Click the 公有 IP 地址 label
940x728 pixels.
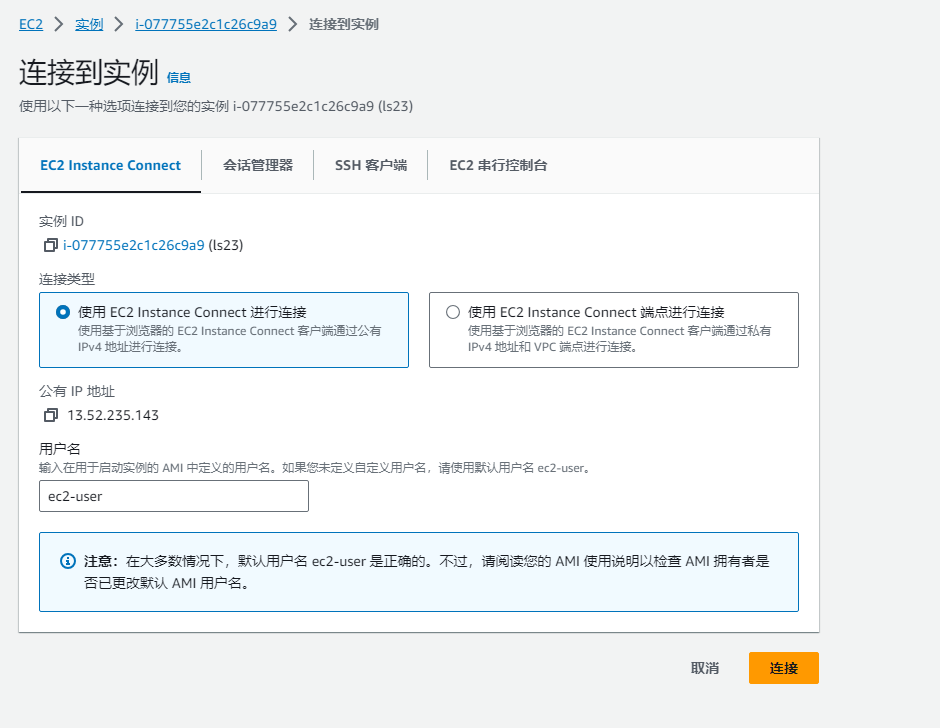coord(77,392)
